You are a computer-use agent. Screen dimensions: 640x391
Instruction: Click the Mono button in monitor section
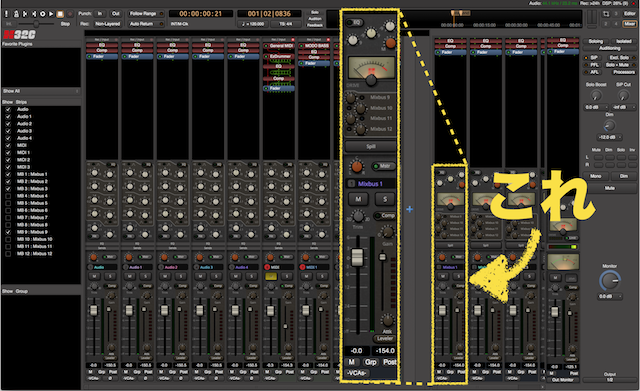(x=596, y=176)
